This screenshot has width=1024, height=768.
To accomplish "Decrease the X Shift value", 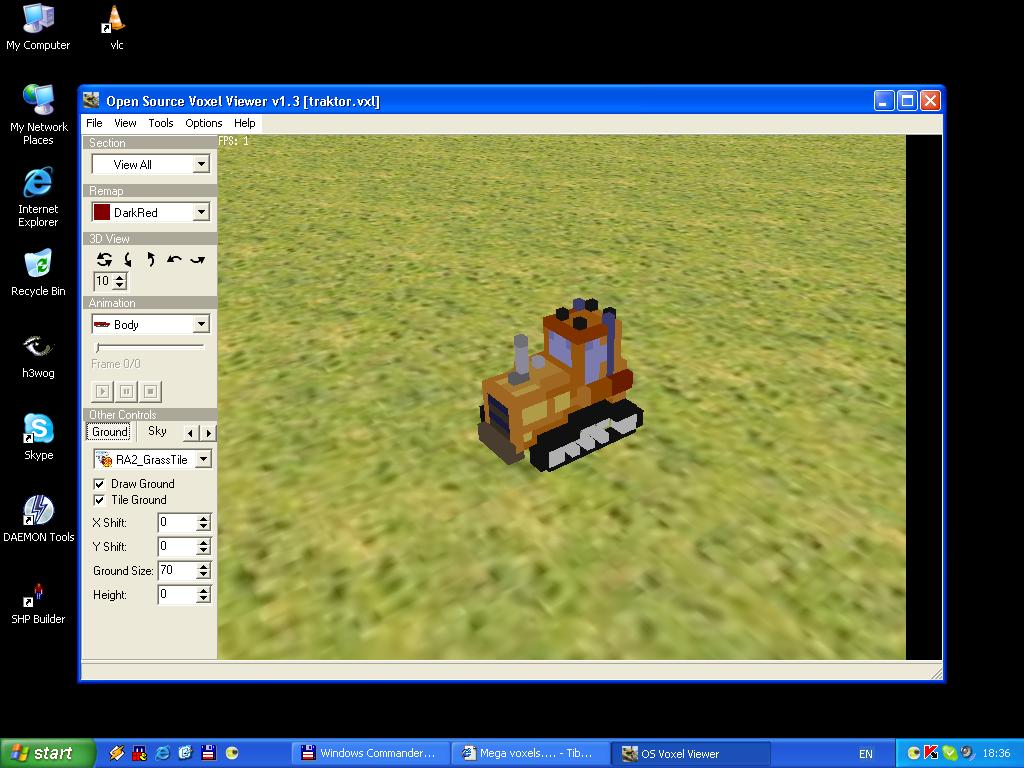I will pos(203,526).
